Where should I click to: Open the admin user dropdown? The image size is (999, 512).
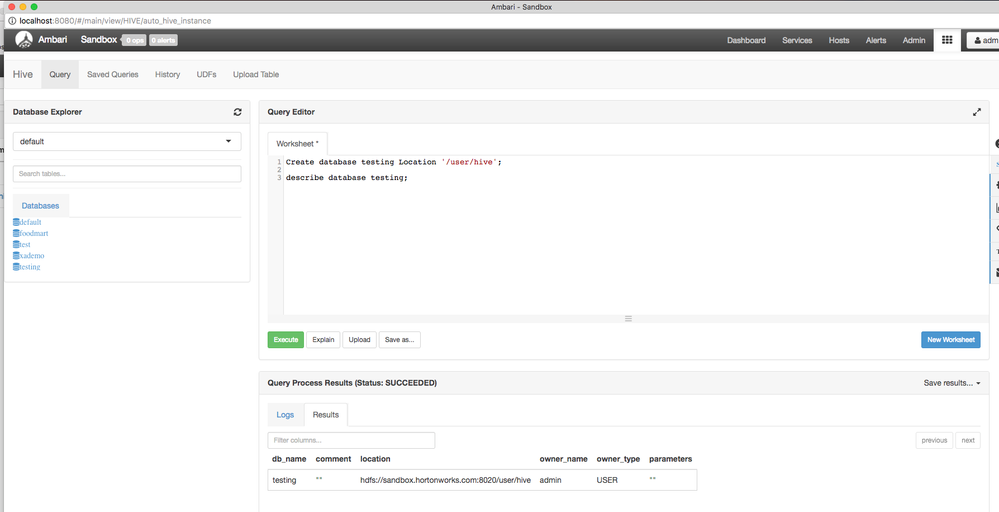coord(982,40)
